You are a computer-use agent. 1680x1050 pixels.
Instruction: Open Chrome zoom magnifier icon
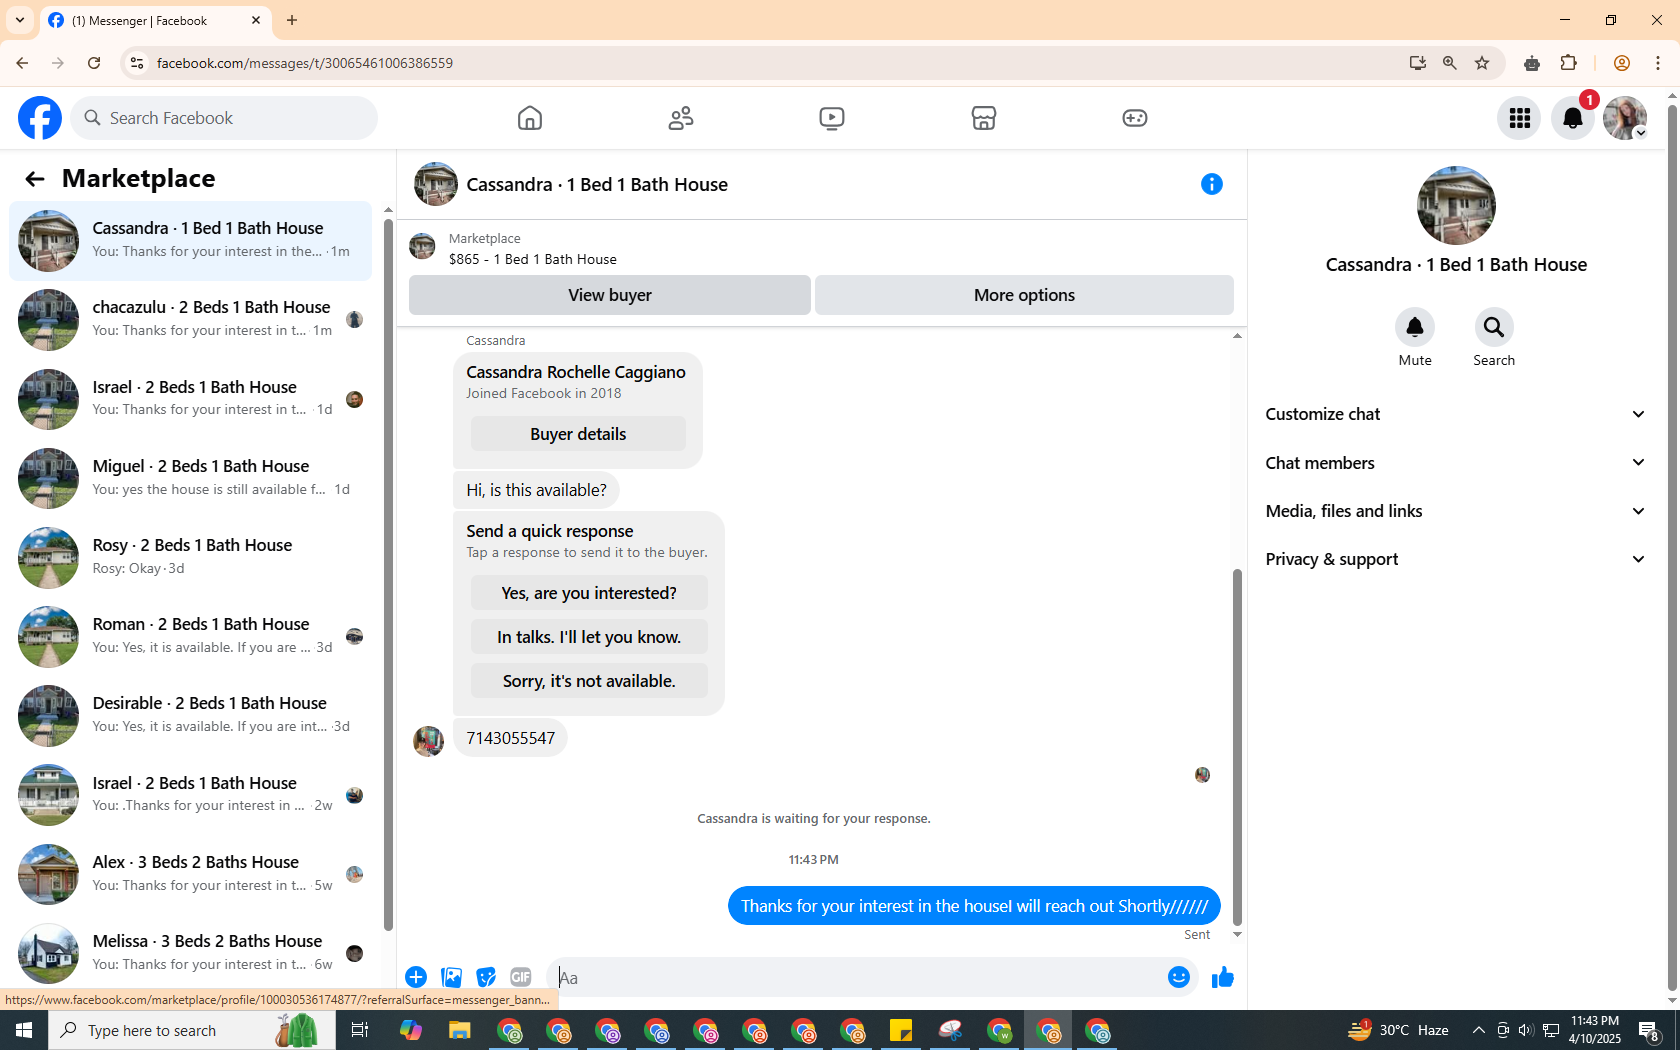(x=1450, y=63)
